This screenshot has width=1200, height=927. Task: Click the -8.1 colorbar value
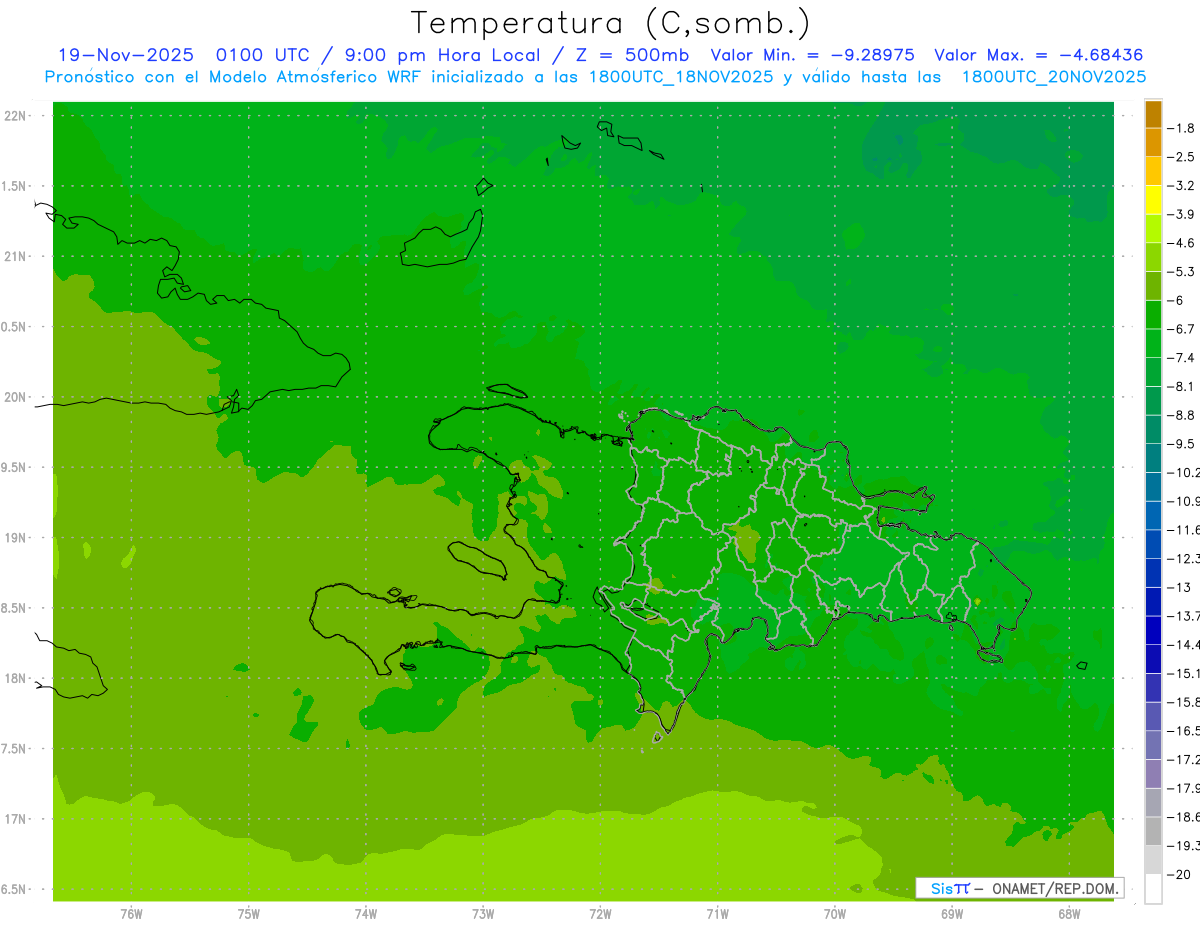pyautogui.click(x=1182, y=386)
